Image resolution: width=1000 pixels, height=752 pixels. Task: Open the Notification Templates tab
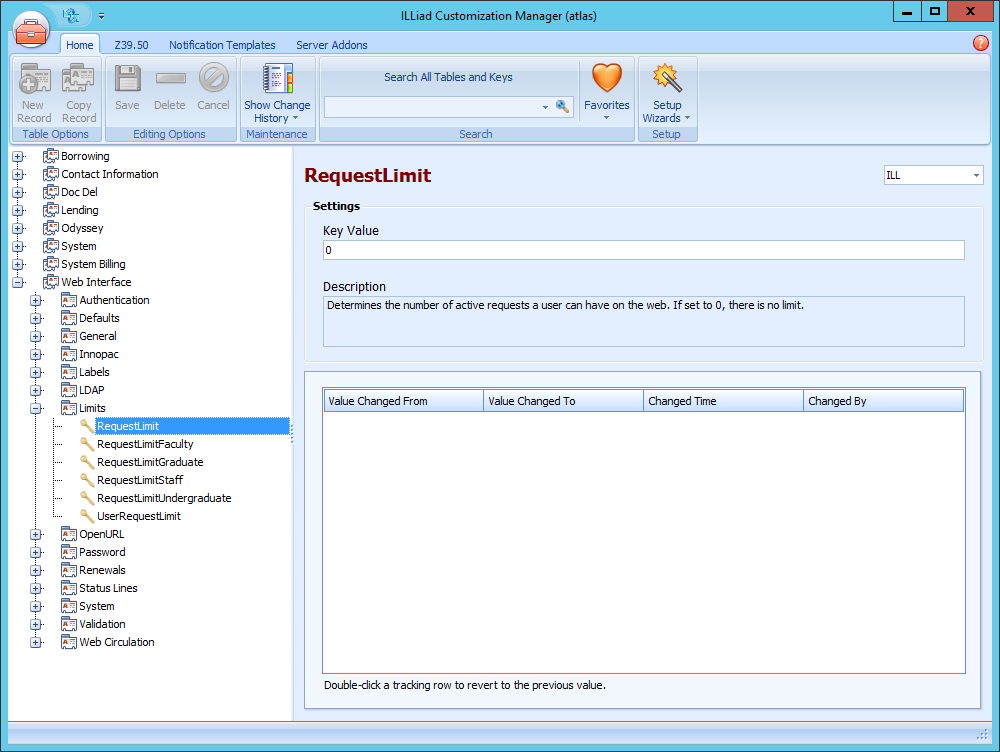pyautogui.click(x=222, y=44)
